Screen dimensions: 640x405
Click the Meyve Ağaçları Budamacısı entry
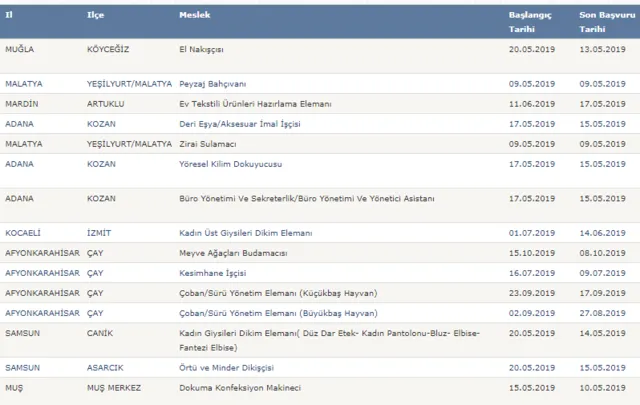click(232, 253)
